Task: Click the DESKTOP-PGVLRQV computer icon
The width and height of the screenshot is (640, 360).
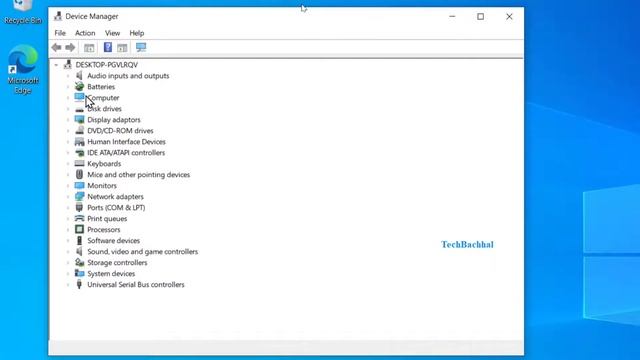Action: tap(67, 64)
